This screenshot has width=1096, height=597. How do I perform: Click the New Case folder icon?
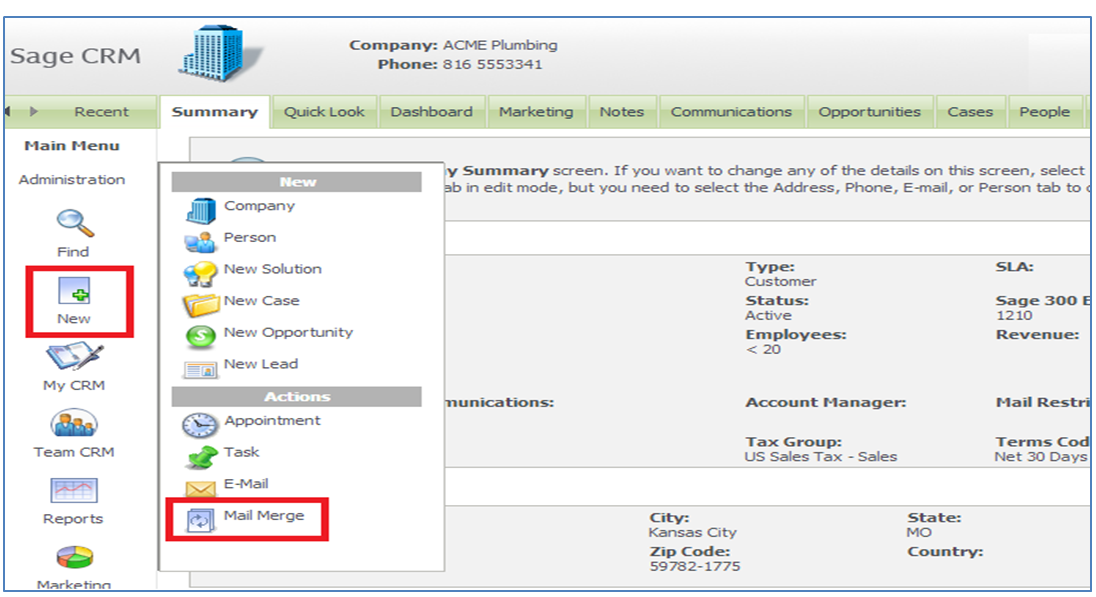click(x=201, y=305)
